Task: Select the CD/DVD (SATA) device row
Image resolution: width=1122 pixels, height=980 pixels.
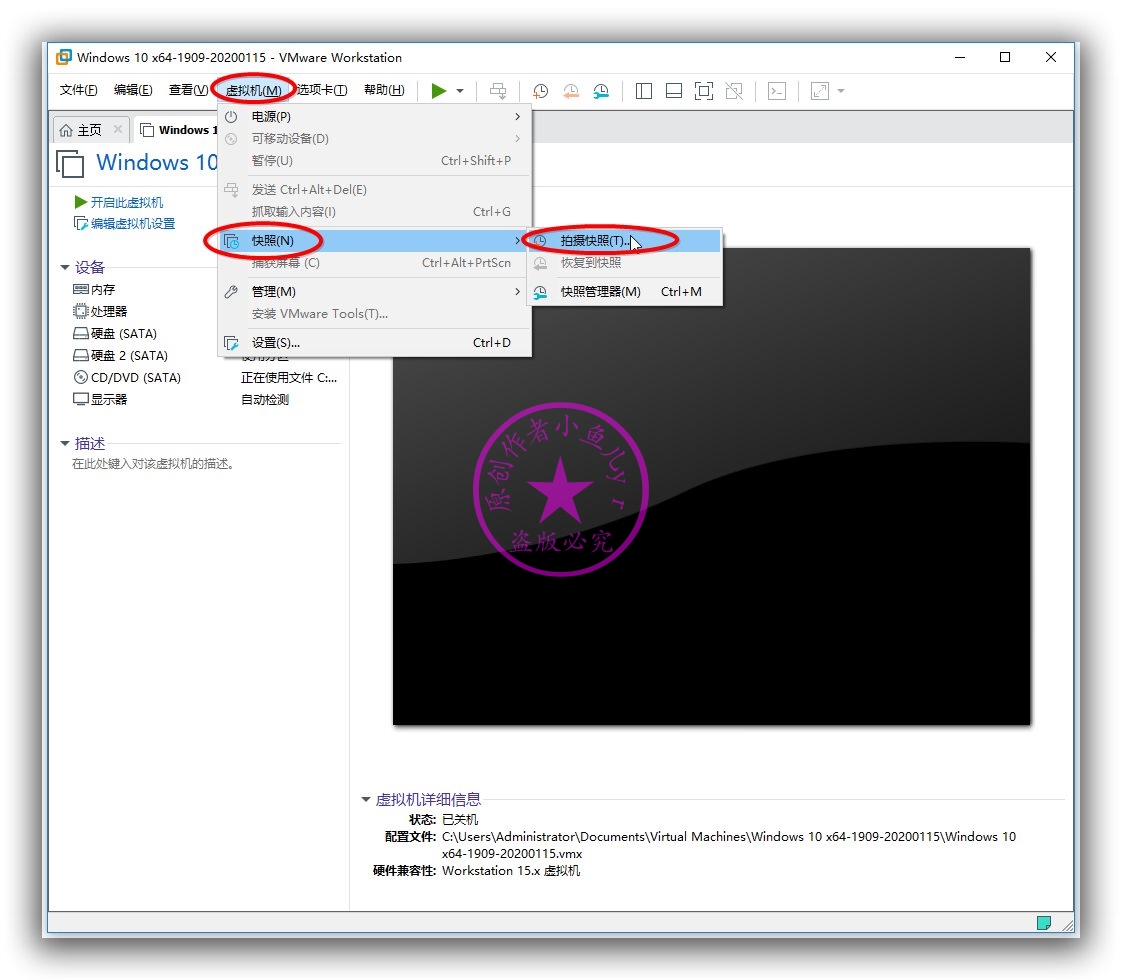Action: pyautogui.click(x=127, y=378)
